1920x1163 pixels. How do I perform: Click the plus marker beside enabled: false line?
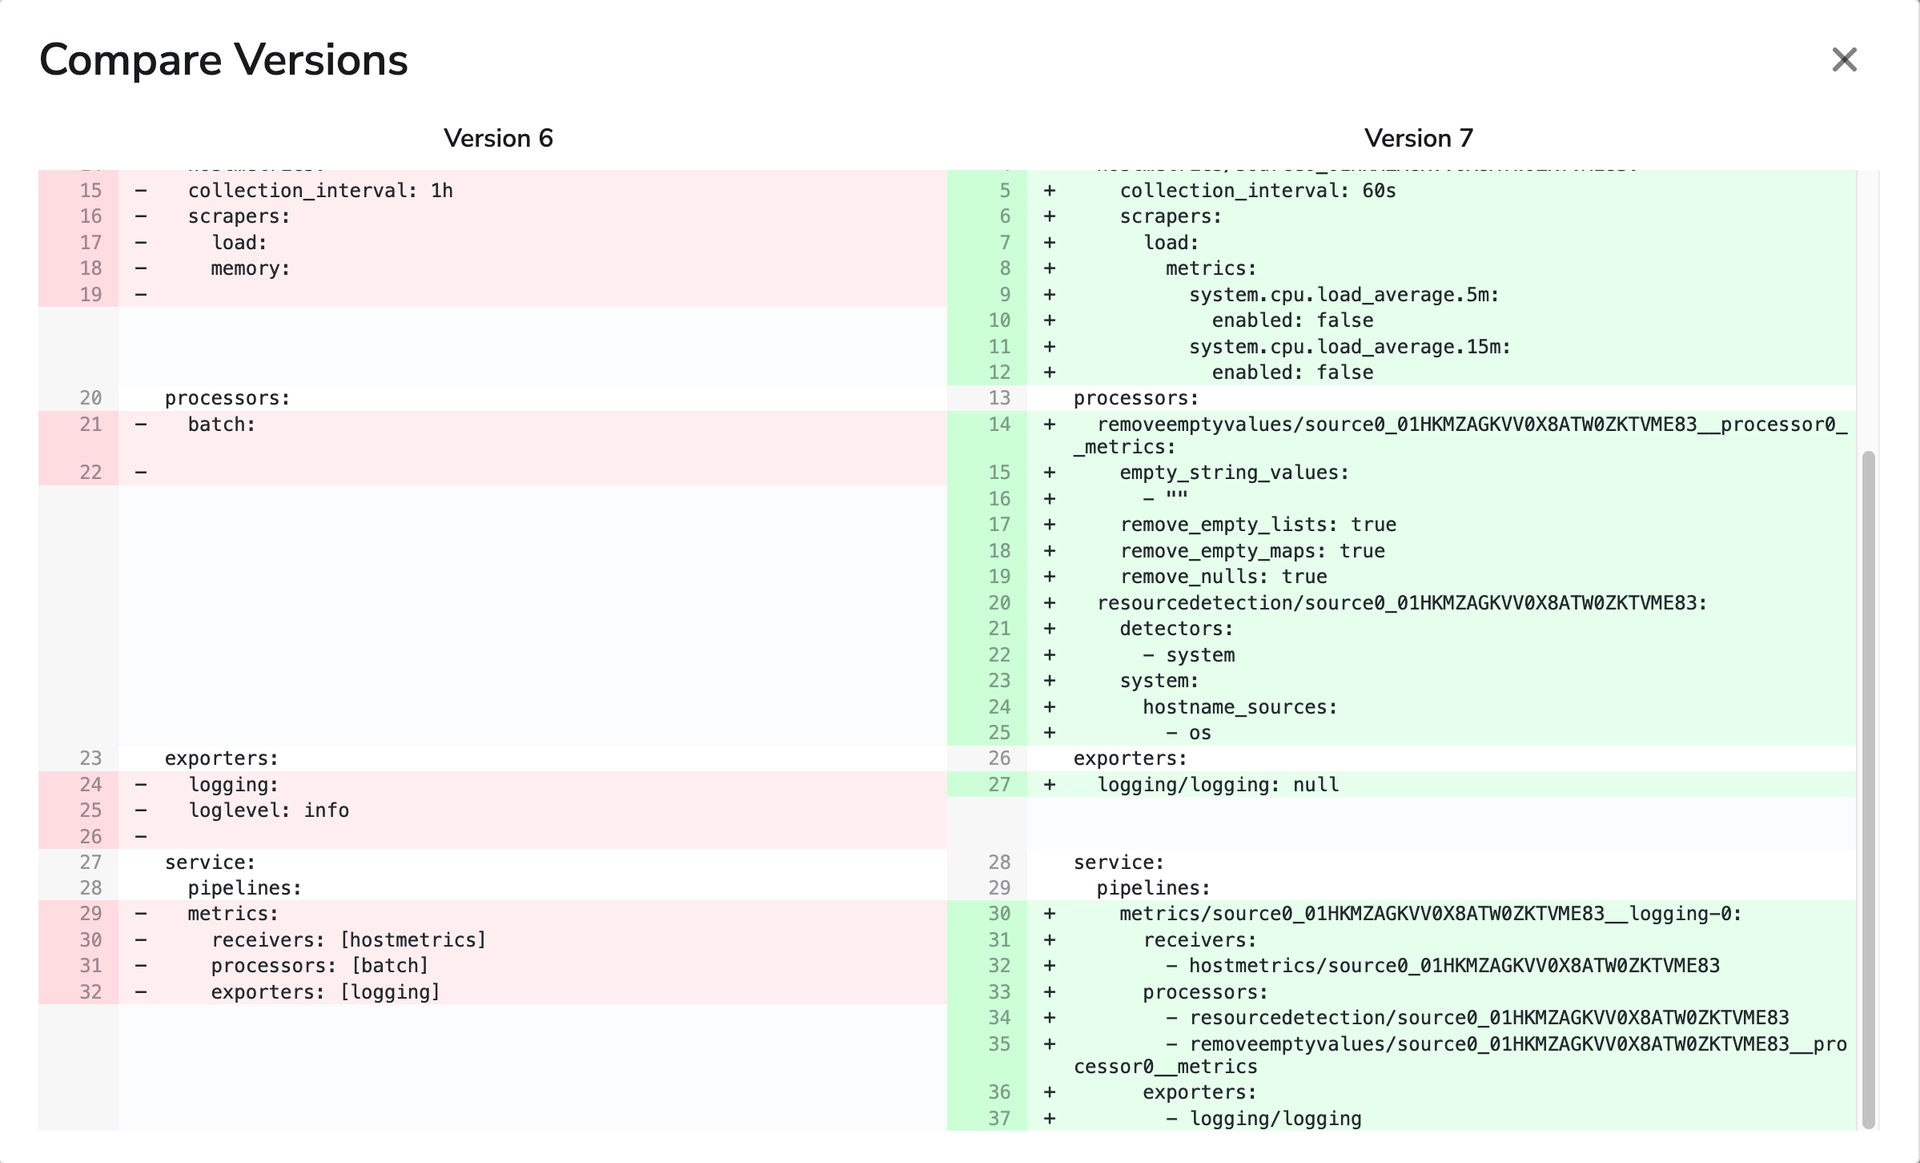[1049, 320]
